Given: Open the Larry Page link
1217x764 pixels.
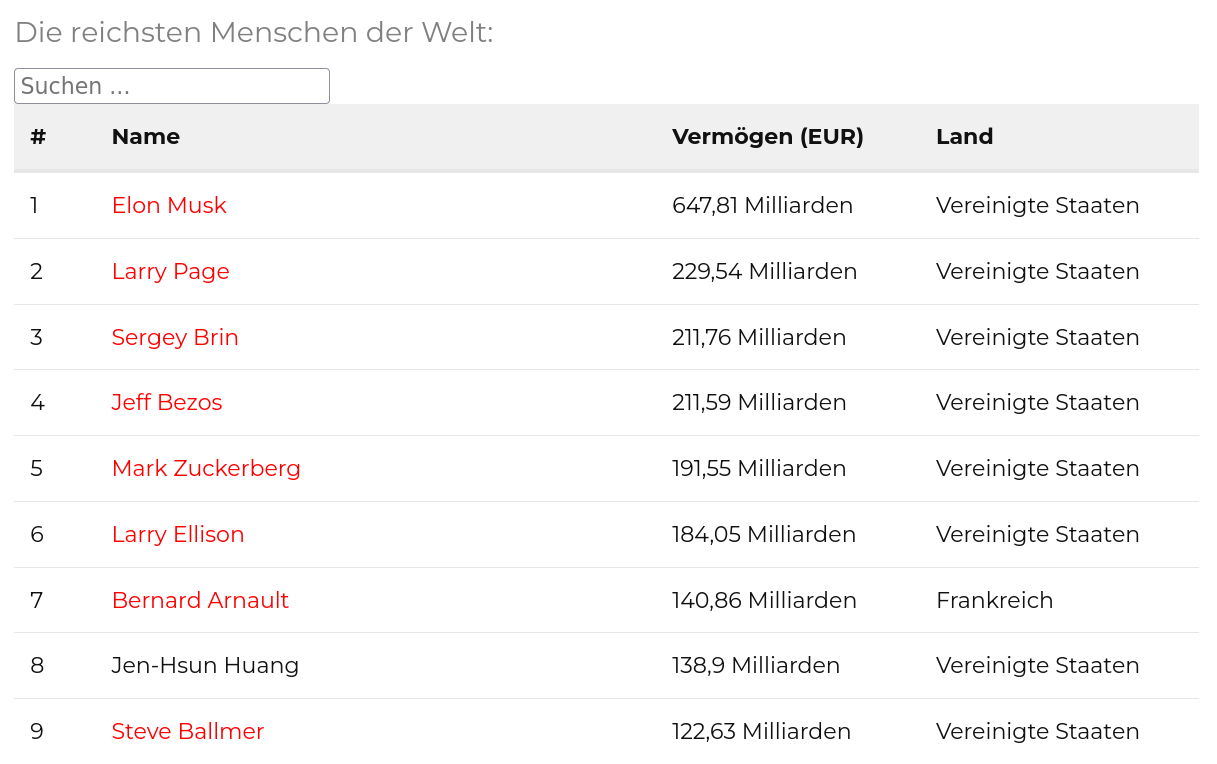Looking at the screenshot, I should pos(170,271).
